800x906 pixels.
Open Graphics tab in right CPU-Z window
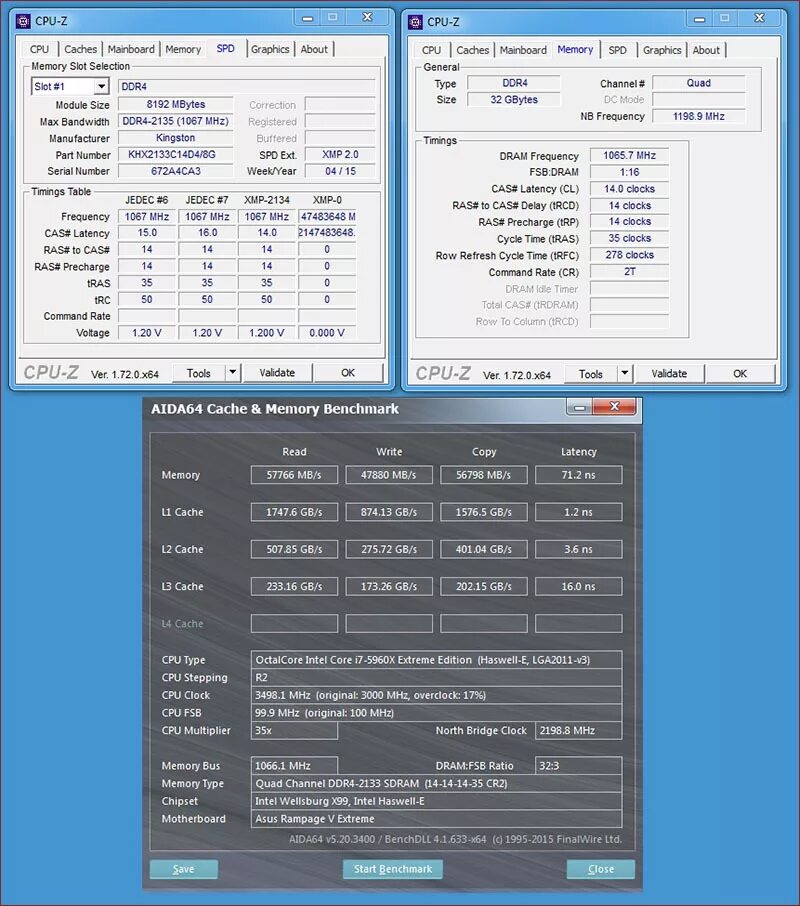(662, 50)
